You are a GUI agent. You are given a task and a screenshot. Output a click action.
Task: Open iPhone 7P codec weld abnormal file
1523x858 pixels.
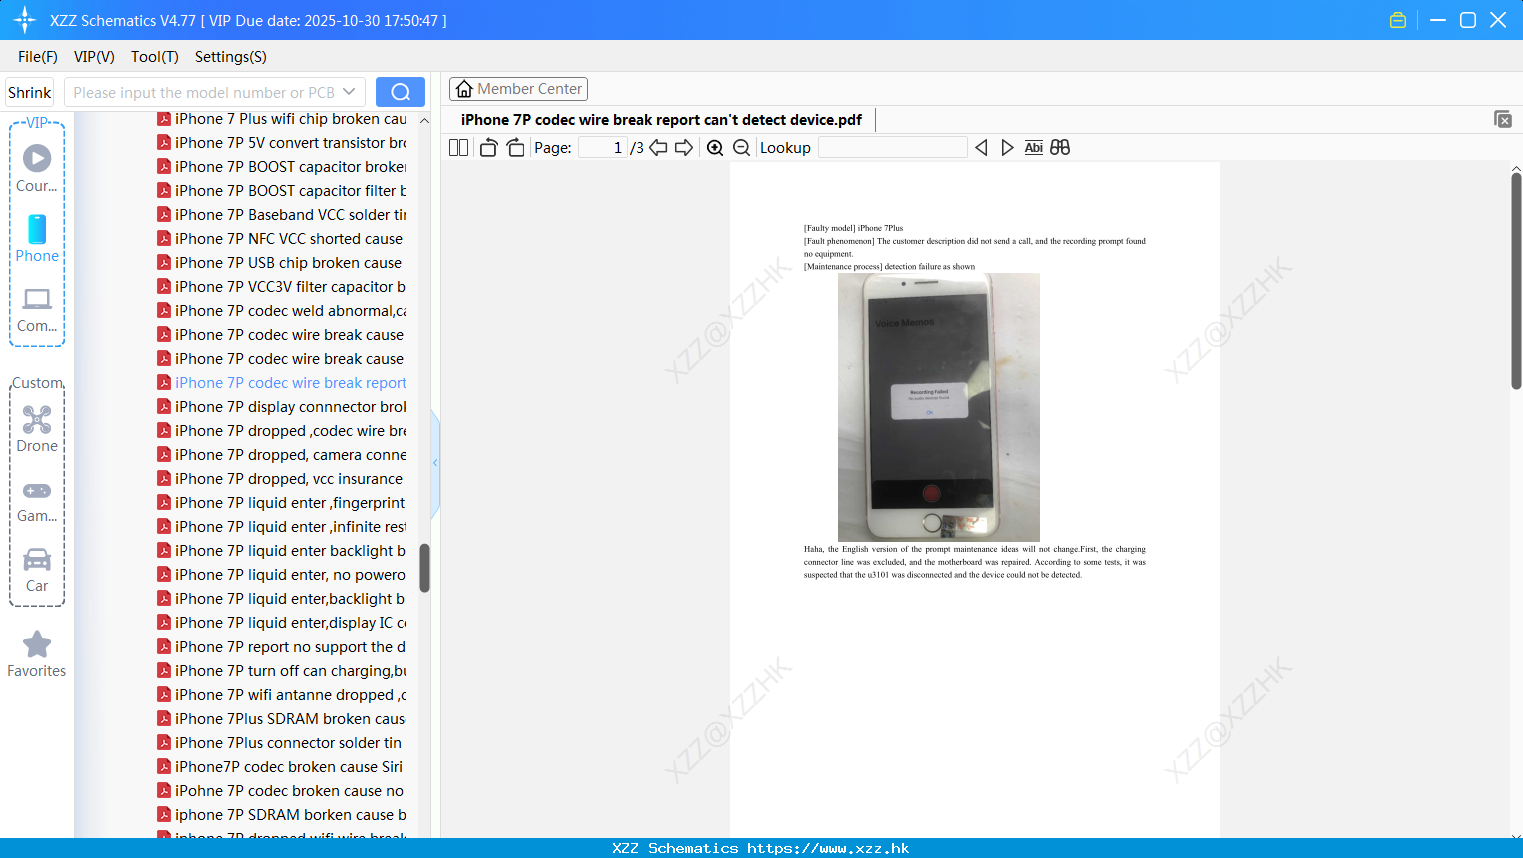(282, 311)
